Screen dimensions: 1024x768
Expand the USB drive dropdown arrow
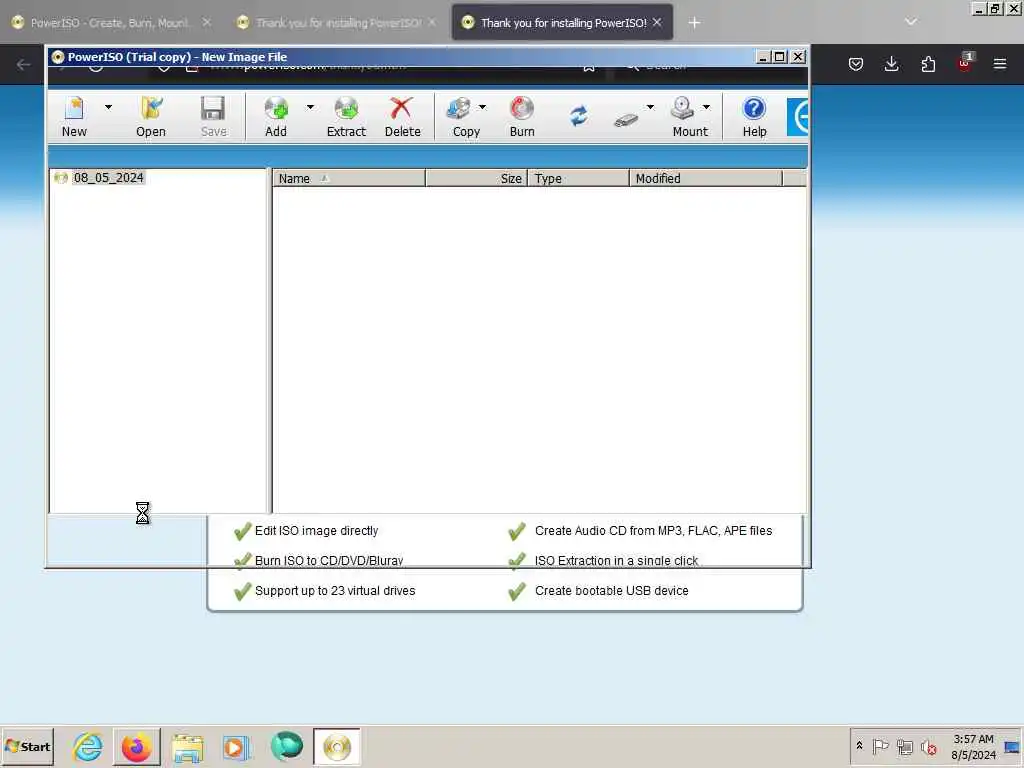[x=650, y=107]
